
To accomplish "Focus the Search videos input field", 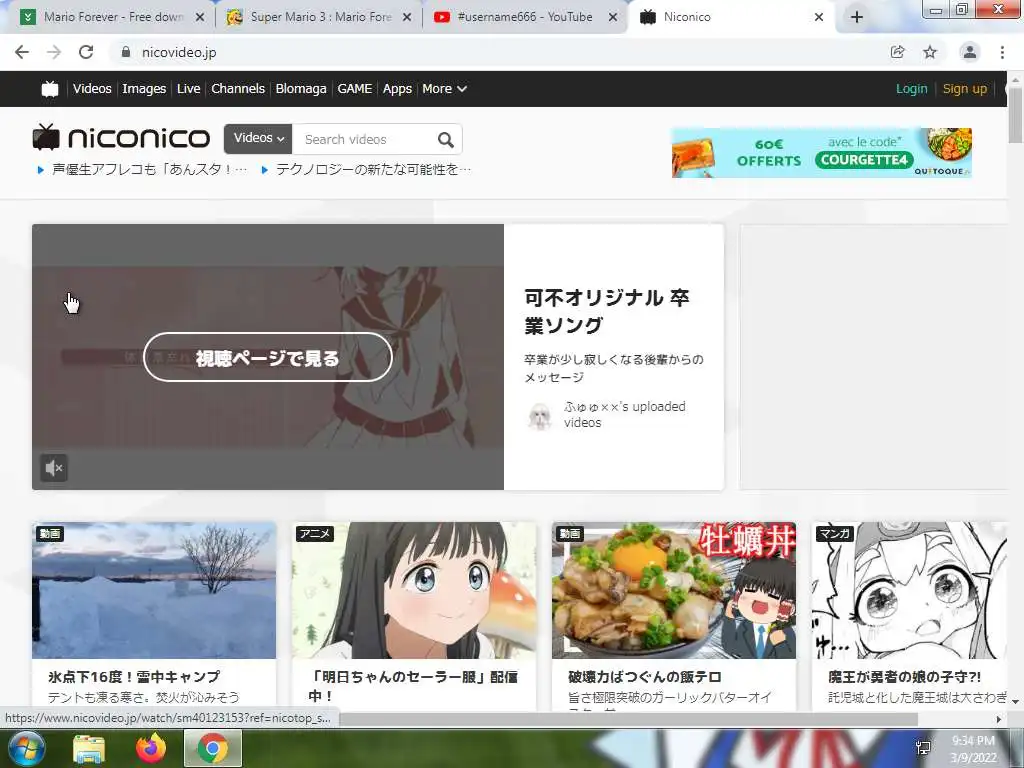I will [363, 139].
